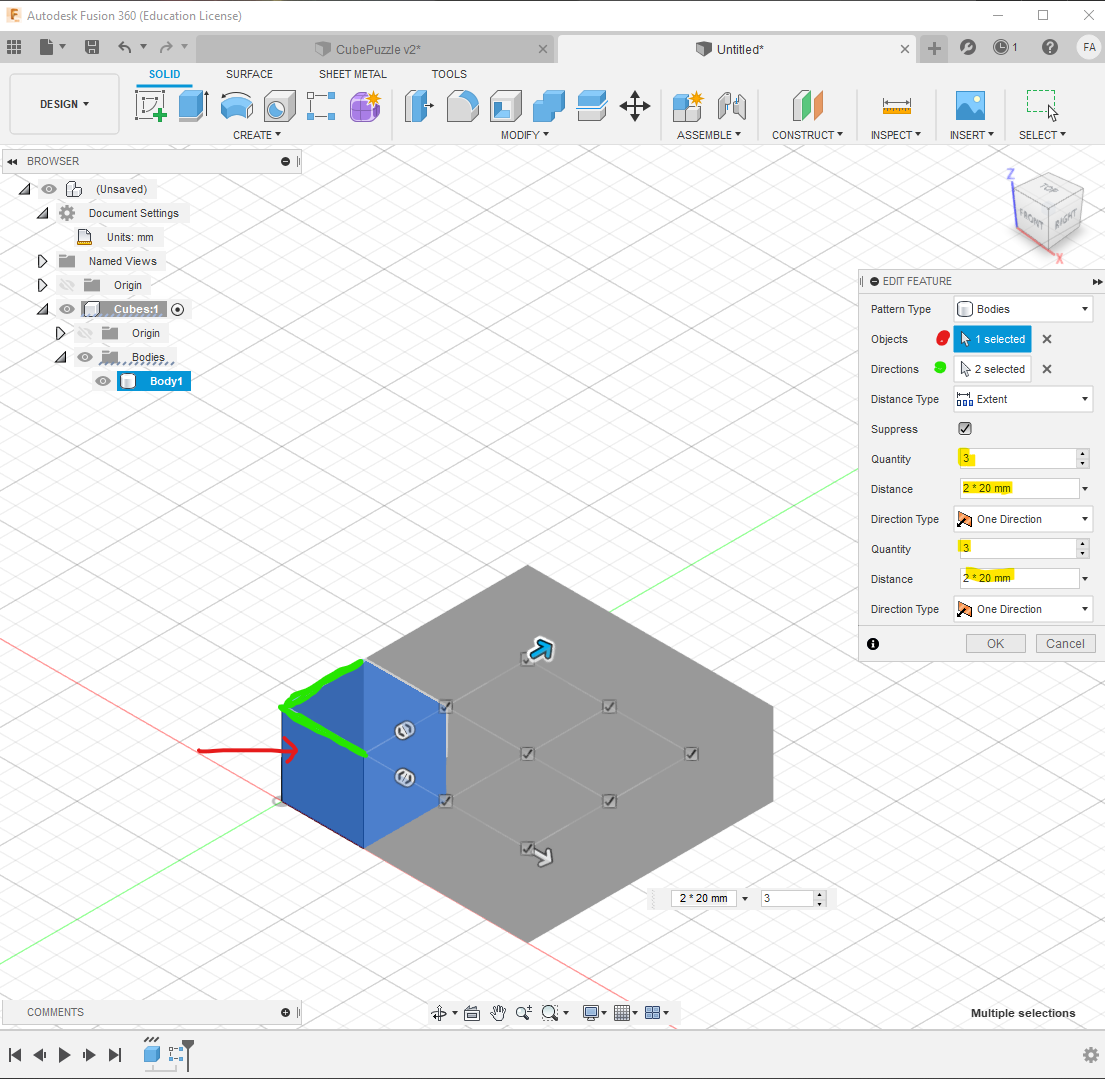The image size is (1105, 1079).
Task: Open the MODIFY menu
Action: 524,134
